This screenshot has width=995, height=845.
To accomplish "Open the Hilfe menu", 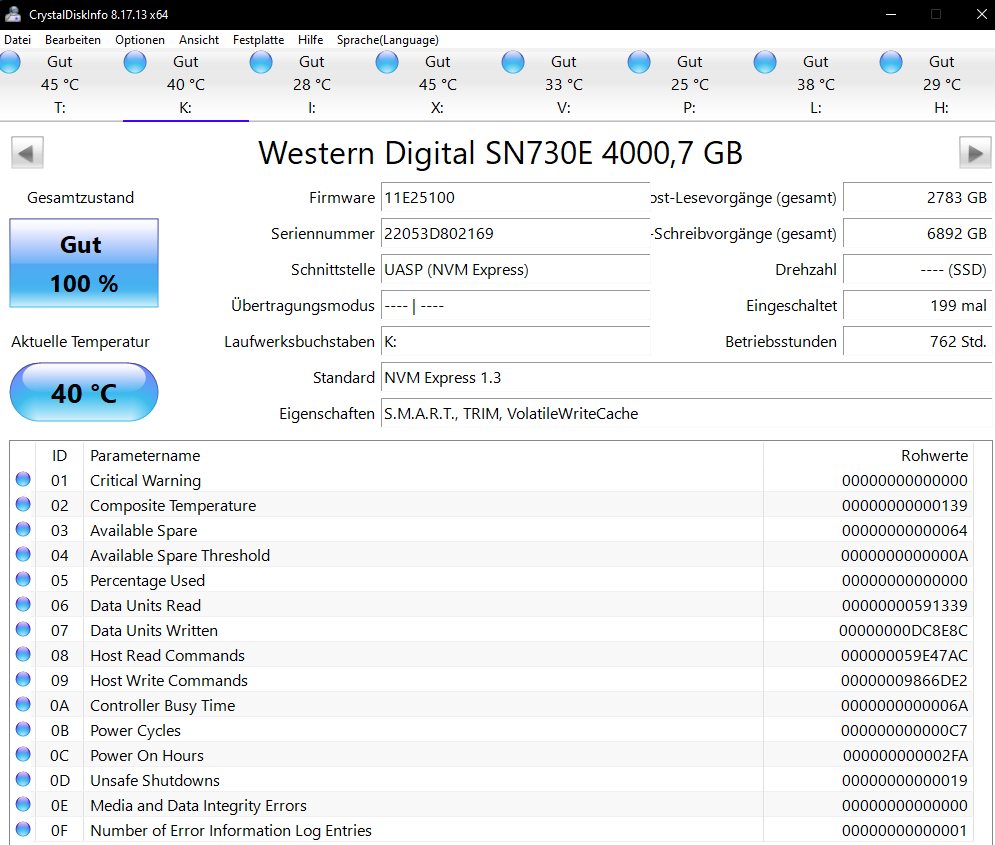I will click(310, 40).
